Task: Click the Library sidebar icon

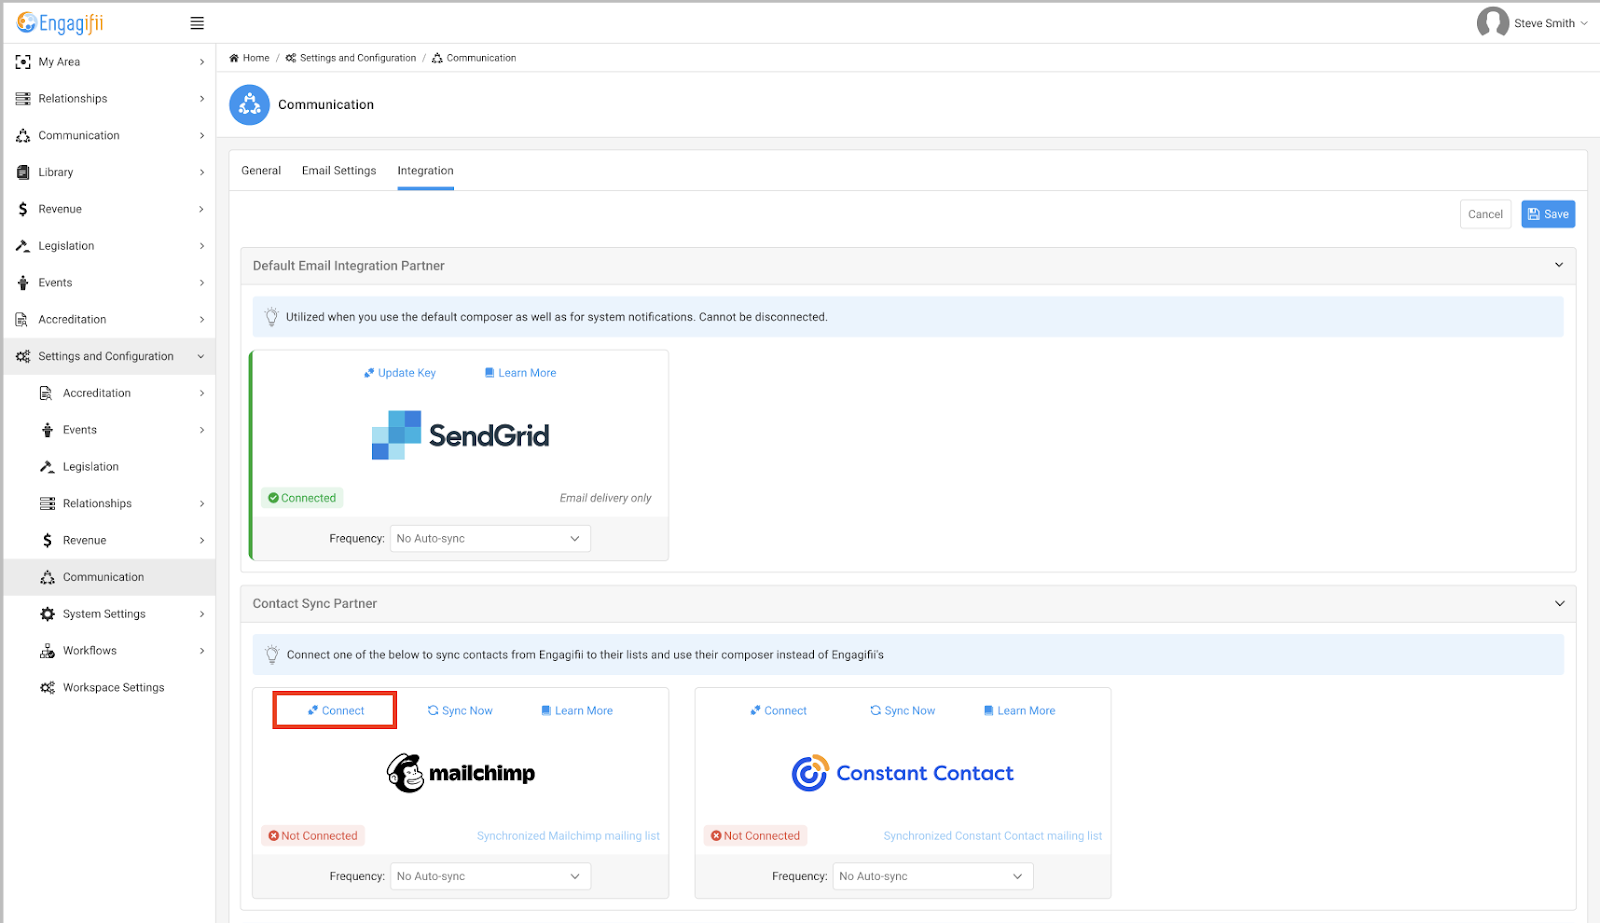Action: pyautogui.click(x=23, y=172)
